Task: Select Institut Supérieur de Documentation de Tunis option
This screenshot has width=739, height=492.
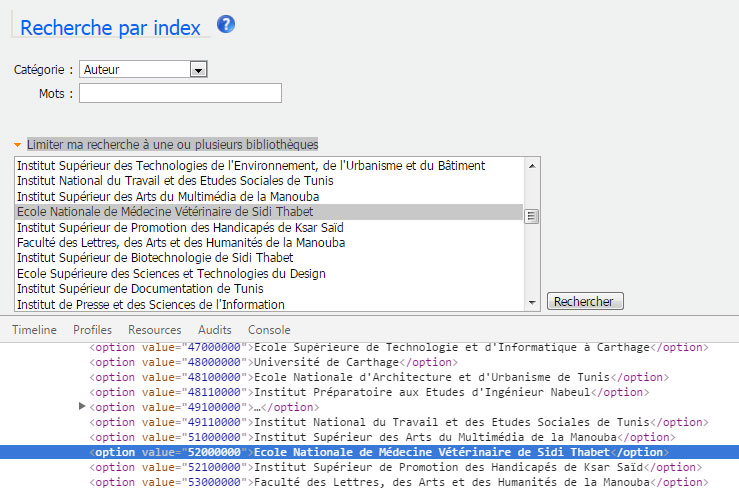Action: pos(269,288)
